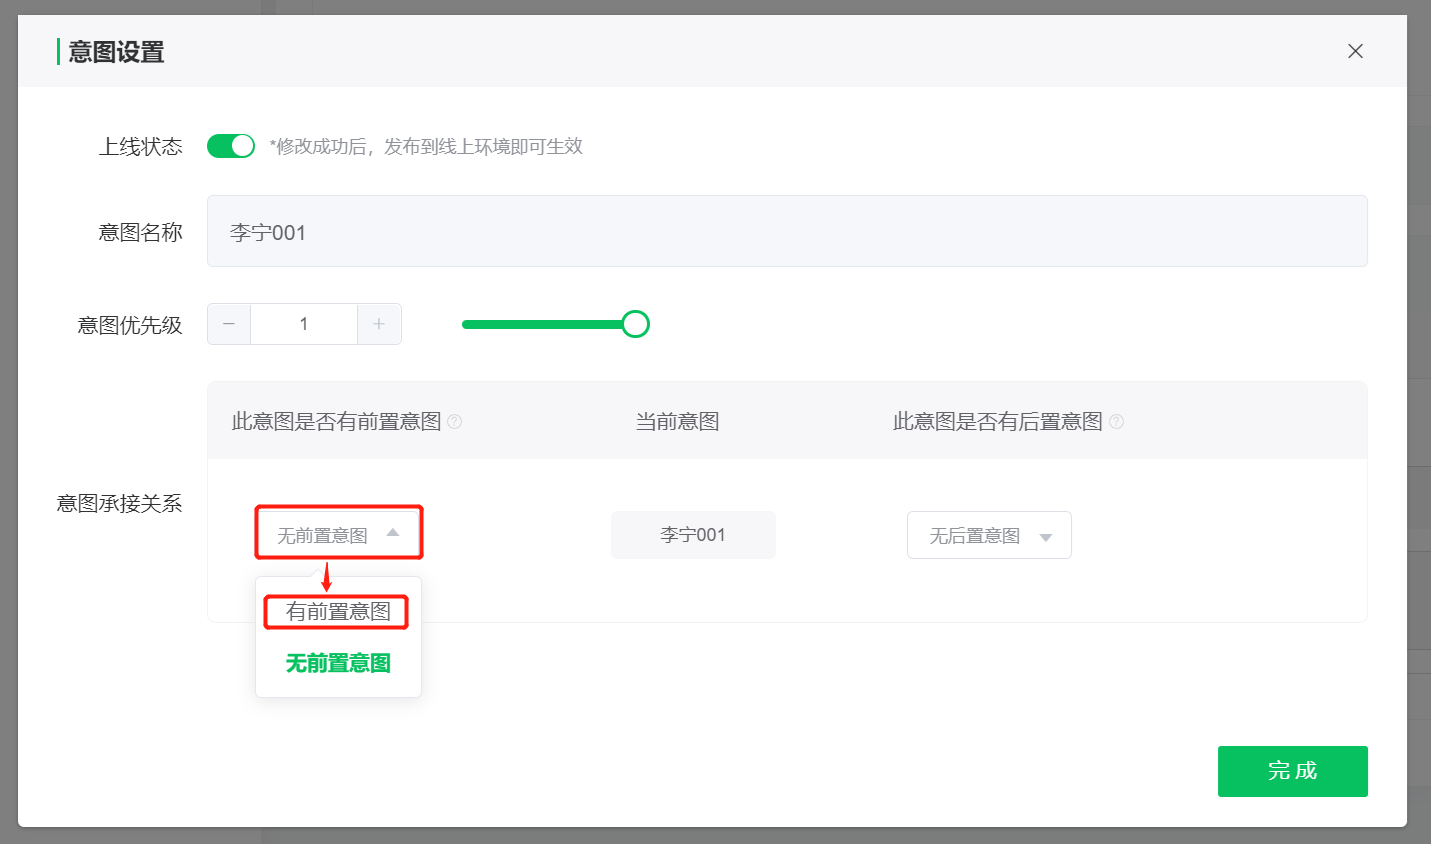This screenshot has height=844, width=1431.
Task: Click the priority slider's round handle
Action: coord(635,324)
